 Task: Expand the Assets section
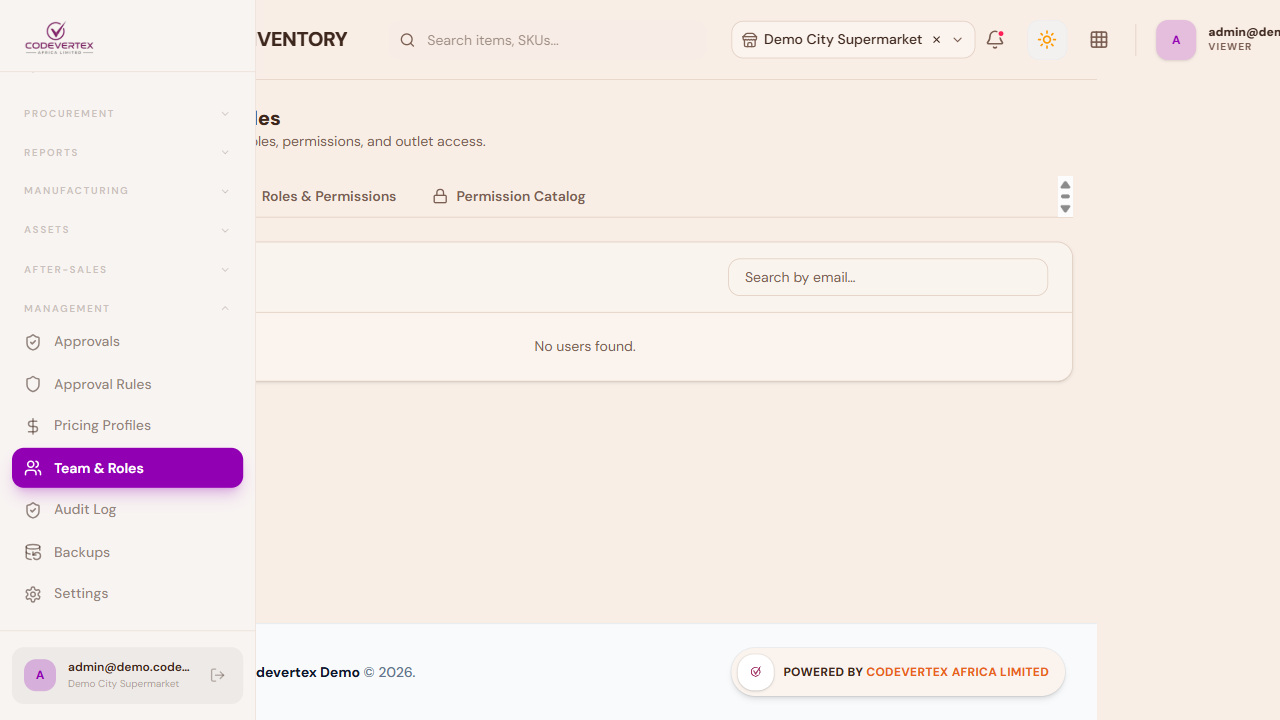pos(127,230)
